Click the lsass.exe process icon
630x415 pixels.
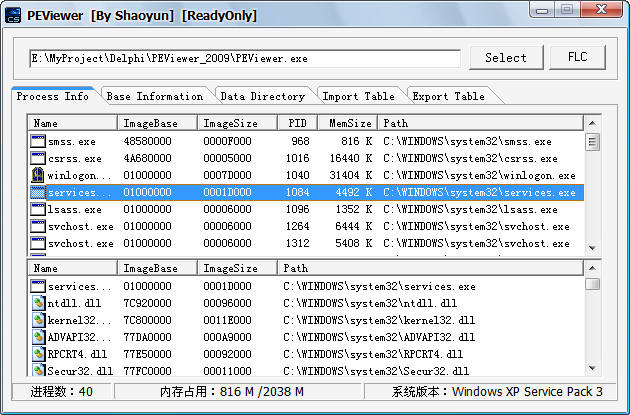38,209
